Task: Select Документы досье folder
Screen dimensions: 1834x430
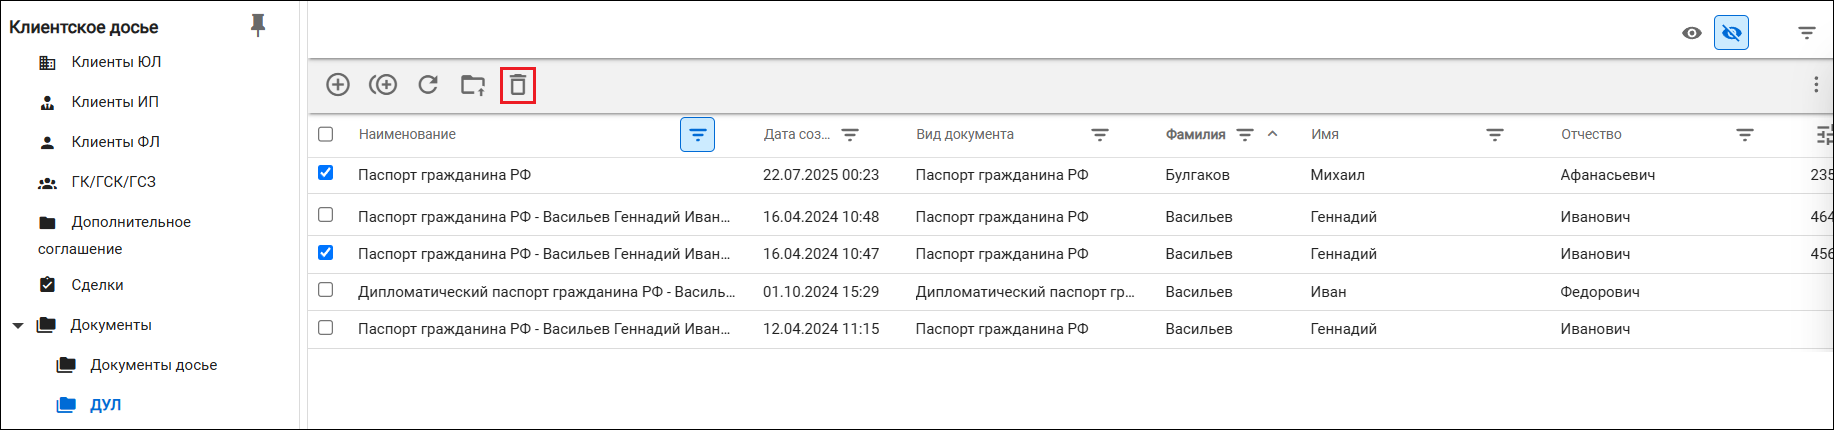Action: tap(153, 365)
